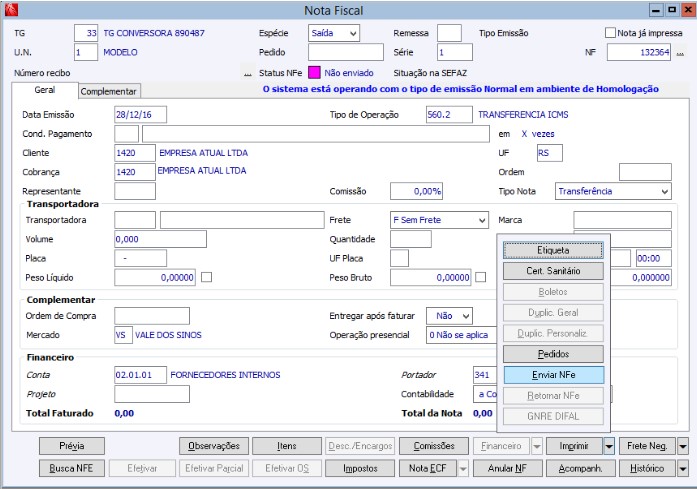Switch to the Complementar tab

coord(109,91)
